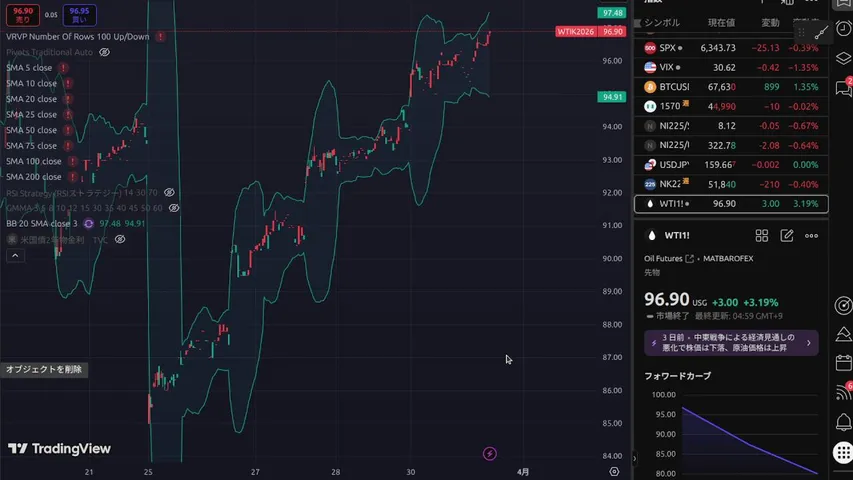
Task: Select the WTI1! watchlist row
Action: [x=731, y=204]
